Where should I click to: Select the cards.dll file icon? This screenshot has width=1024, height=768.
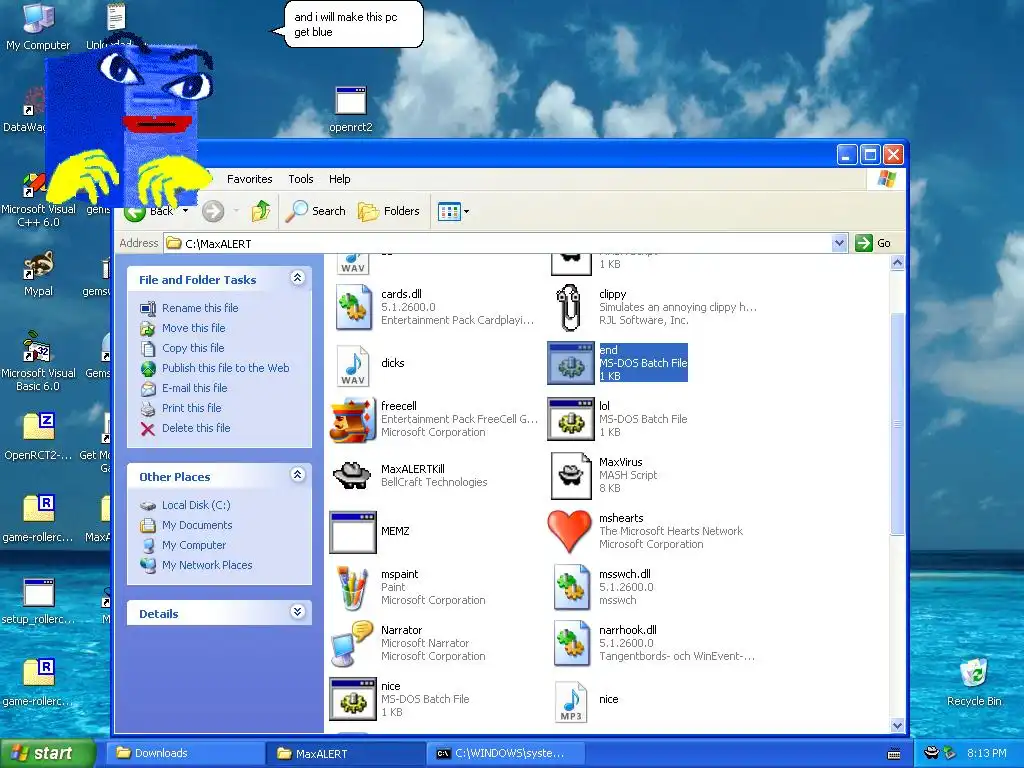coord(353,307)
